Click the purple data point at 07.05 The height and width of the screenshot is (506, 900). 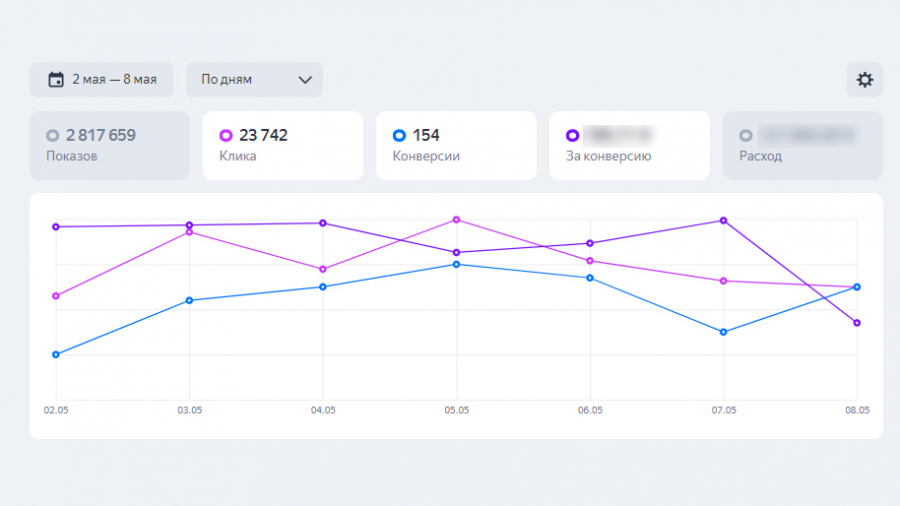(723, 220)
